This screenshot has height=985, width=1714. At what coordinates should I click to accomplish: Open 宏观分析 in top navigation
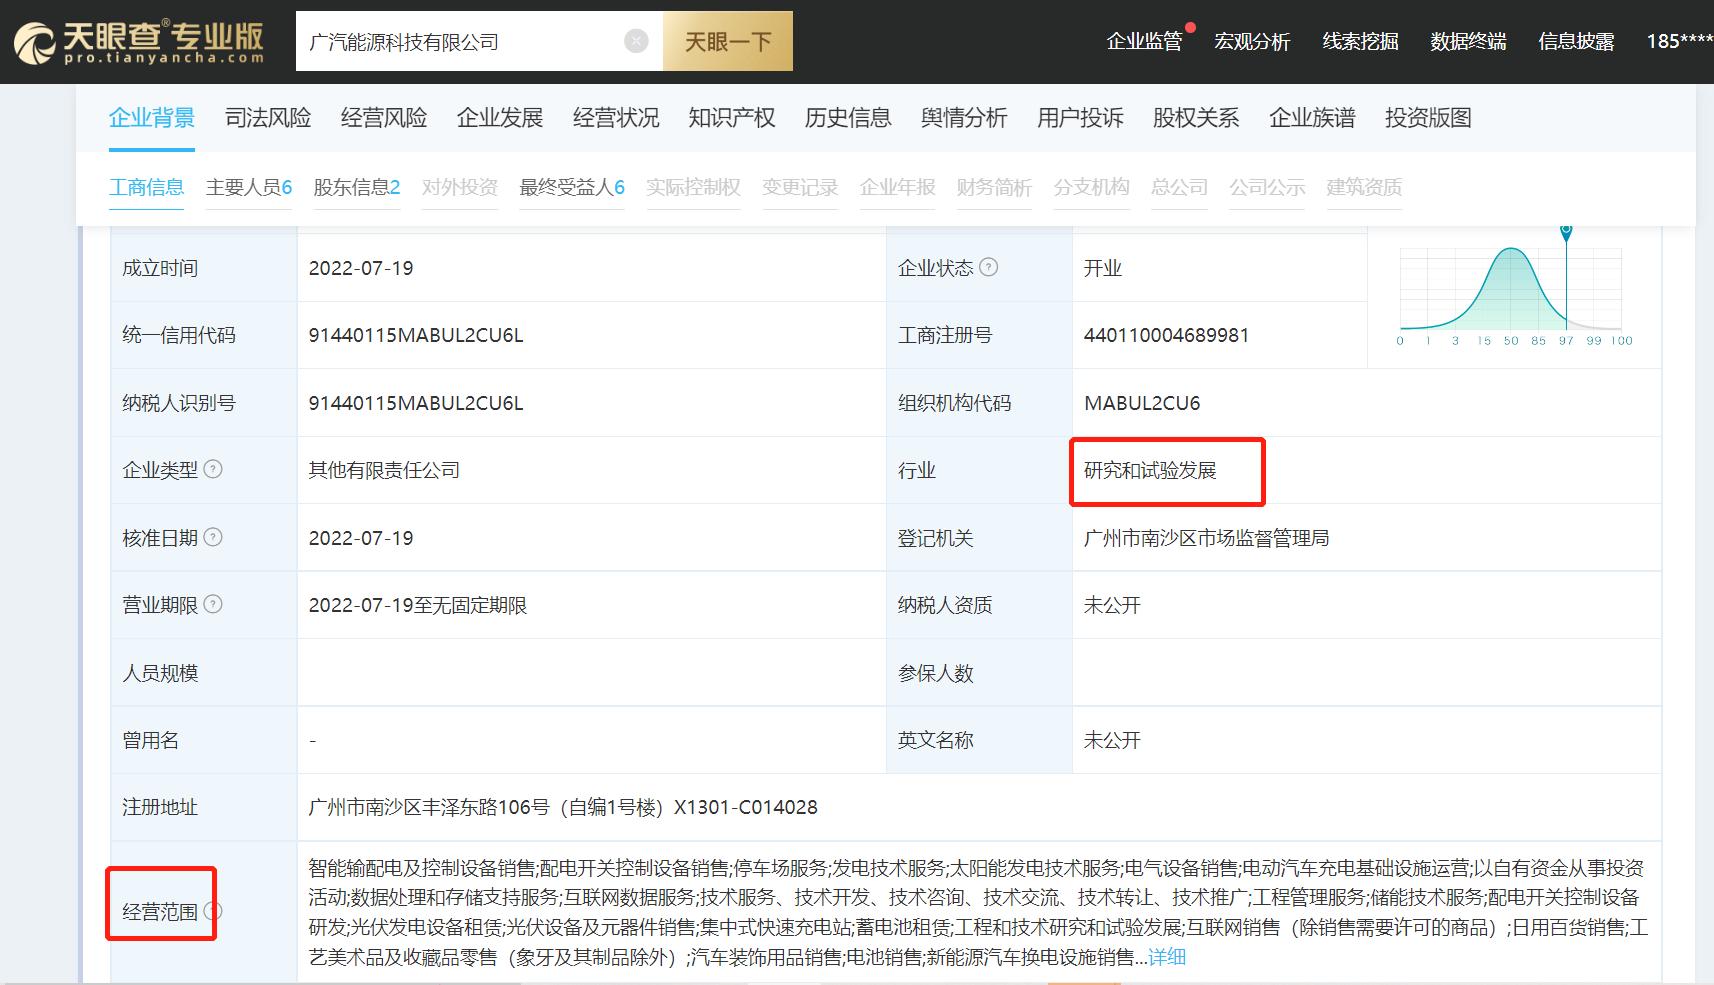coord(1252,41)
